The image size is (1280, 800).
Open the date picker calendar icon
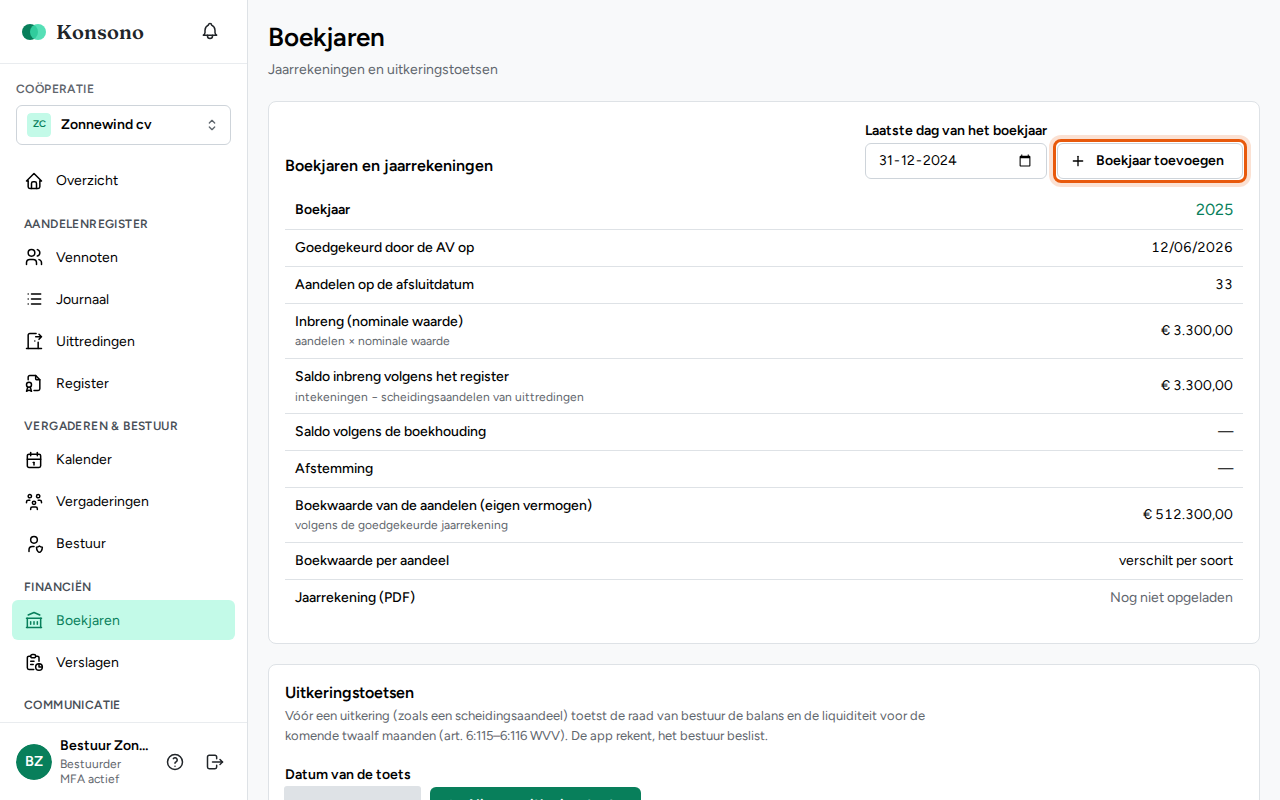coord(1025,161)
